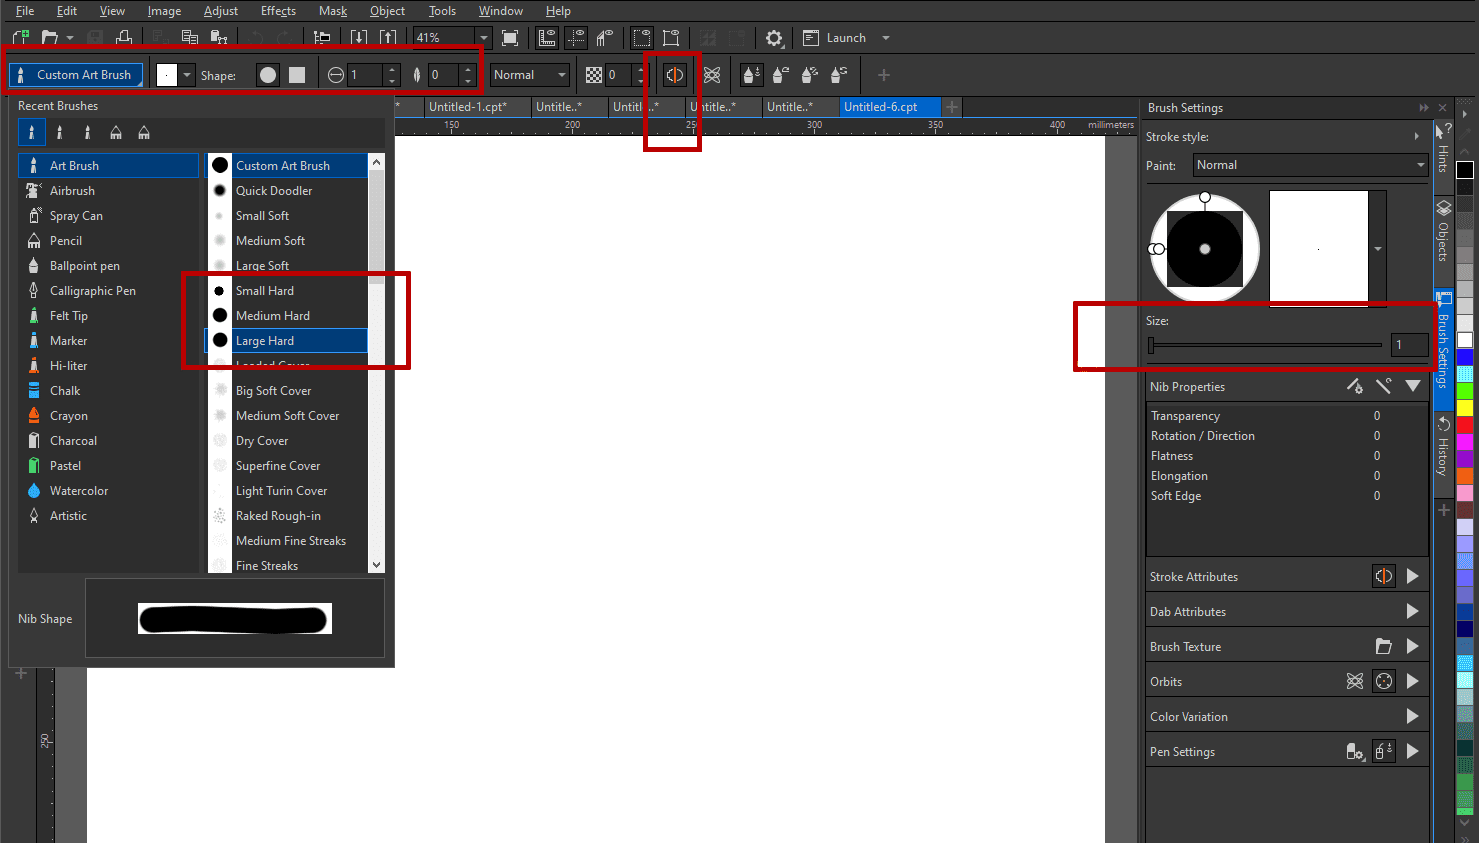1479x843 pixels.
Task: Expand the Color Variation section
Action: [1413, 716]
